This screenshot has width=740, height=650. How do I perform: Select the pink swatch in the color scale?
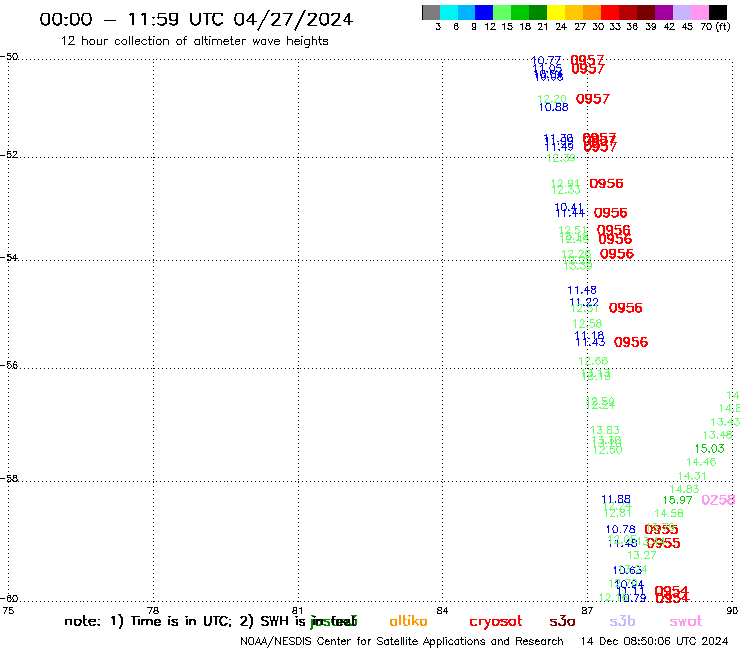tap(700, 12)
